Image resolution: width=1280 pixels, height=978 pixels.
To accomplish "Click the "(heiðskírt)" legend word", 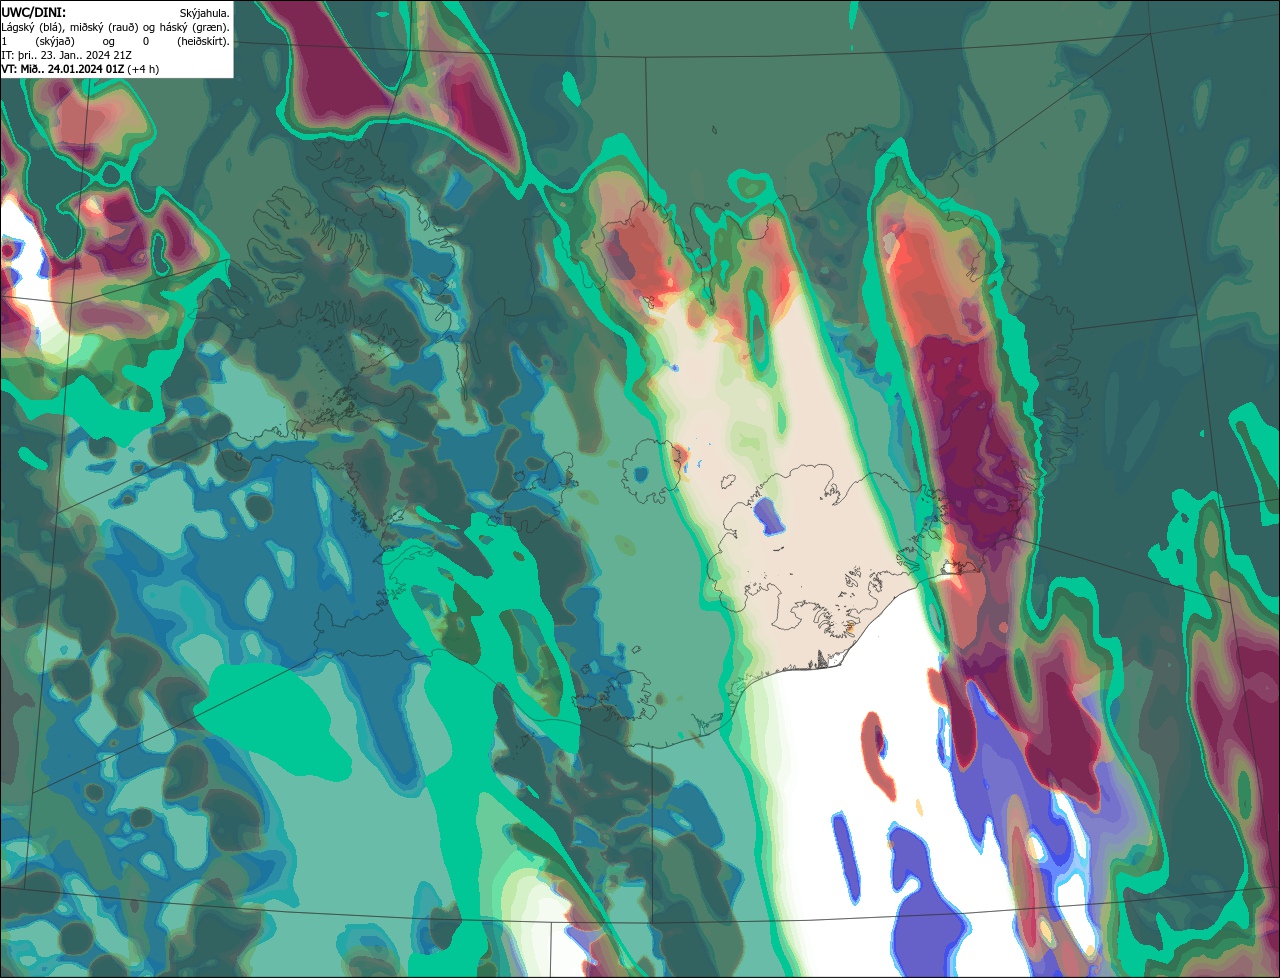I will pos(201,42).
